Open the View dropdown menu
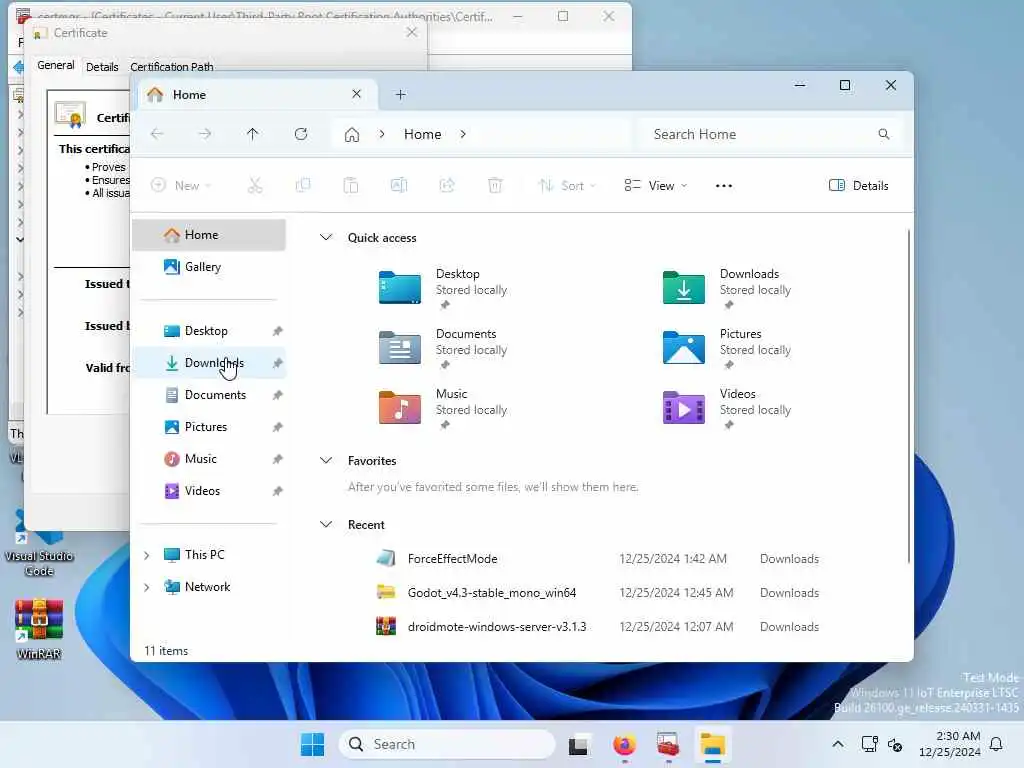1024x768 pixels. click(x=656, y=186)
